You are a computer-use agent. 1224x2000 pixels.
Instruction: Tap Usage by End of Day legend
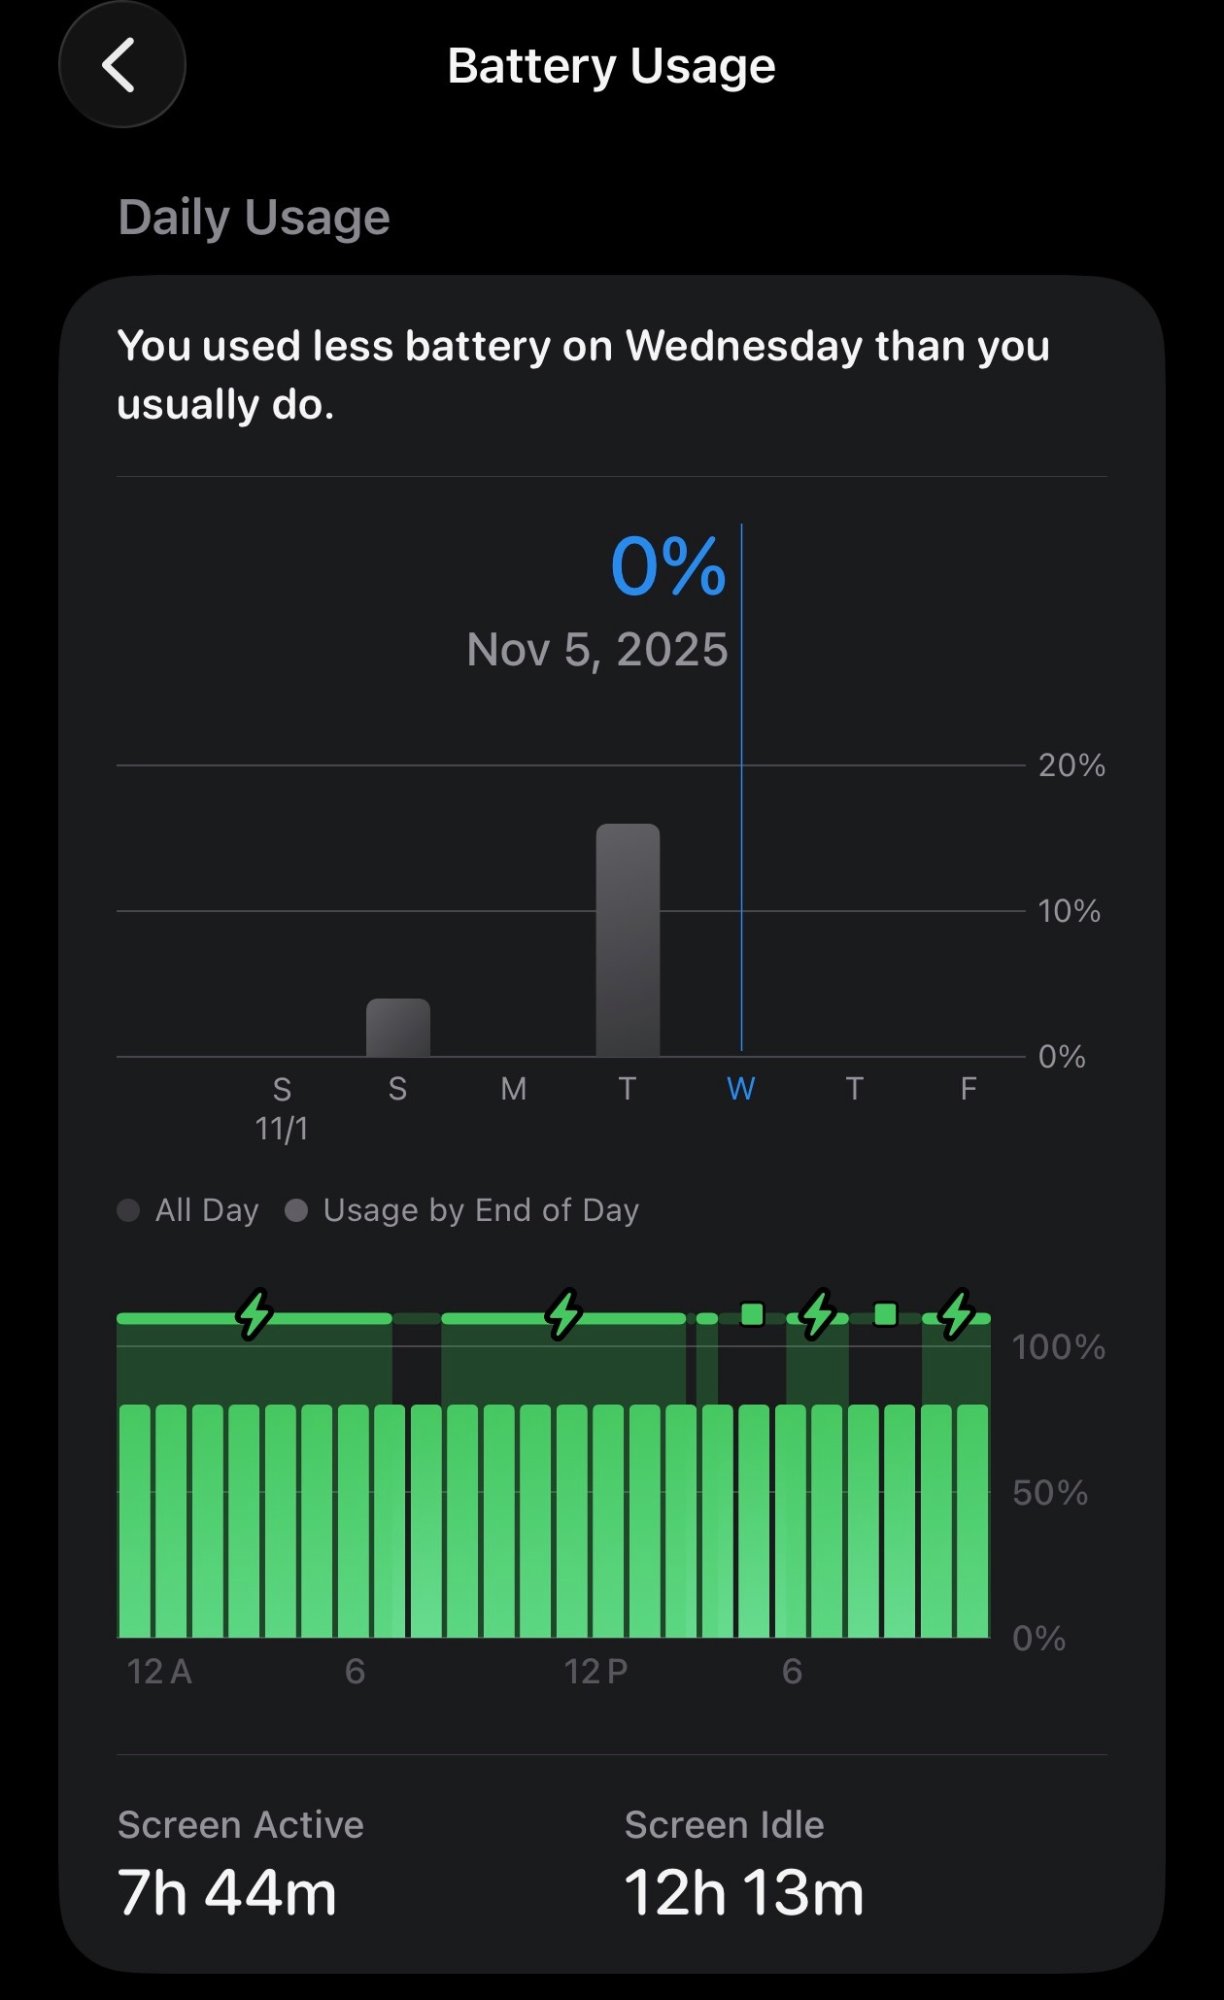click(x=463, y=1210)
